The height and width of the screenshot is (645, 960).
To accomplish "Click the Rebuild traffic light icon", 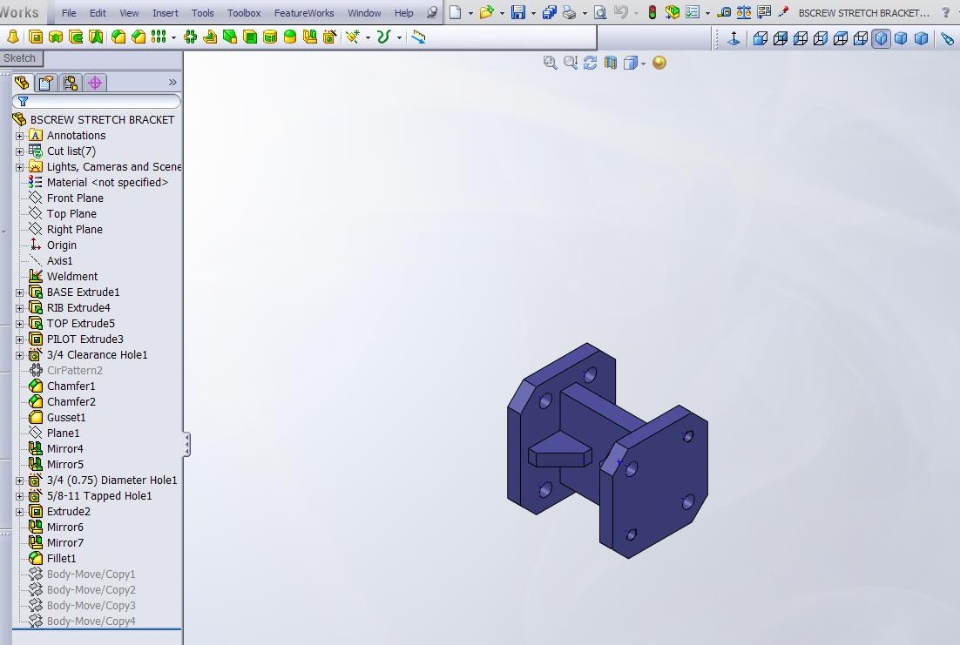I will coord(652,12).
